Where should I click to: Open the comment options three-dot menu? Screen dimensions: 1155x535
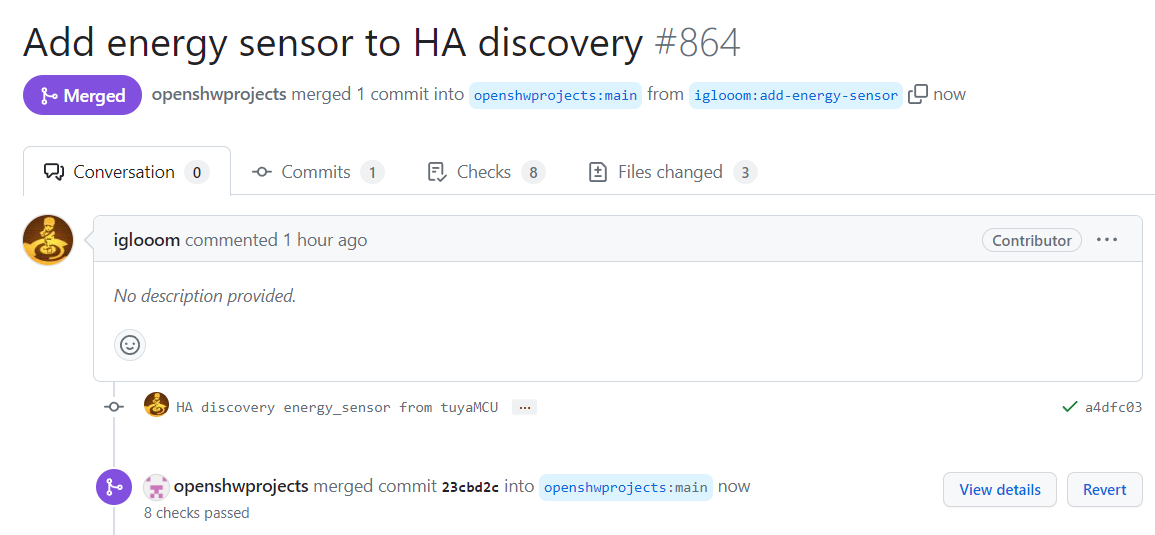[1107, 240]
